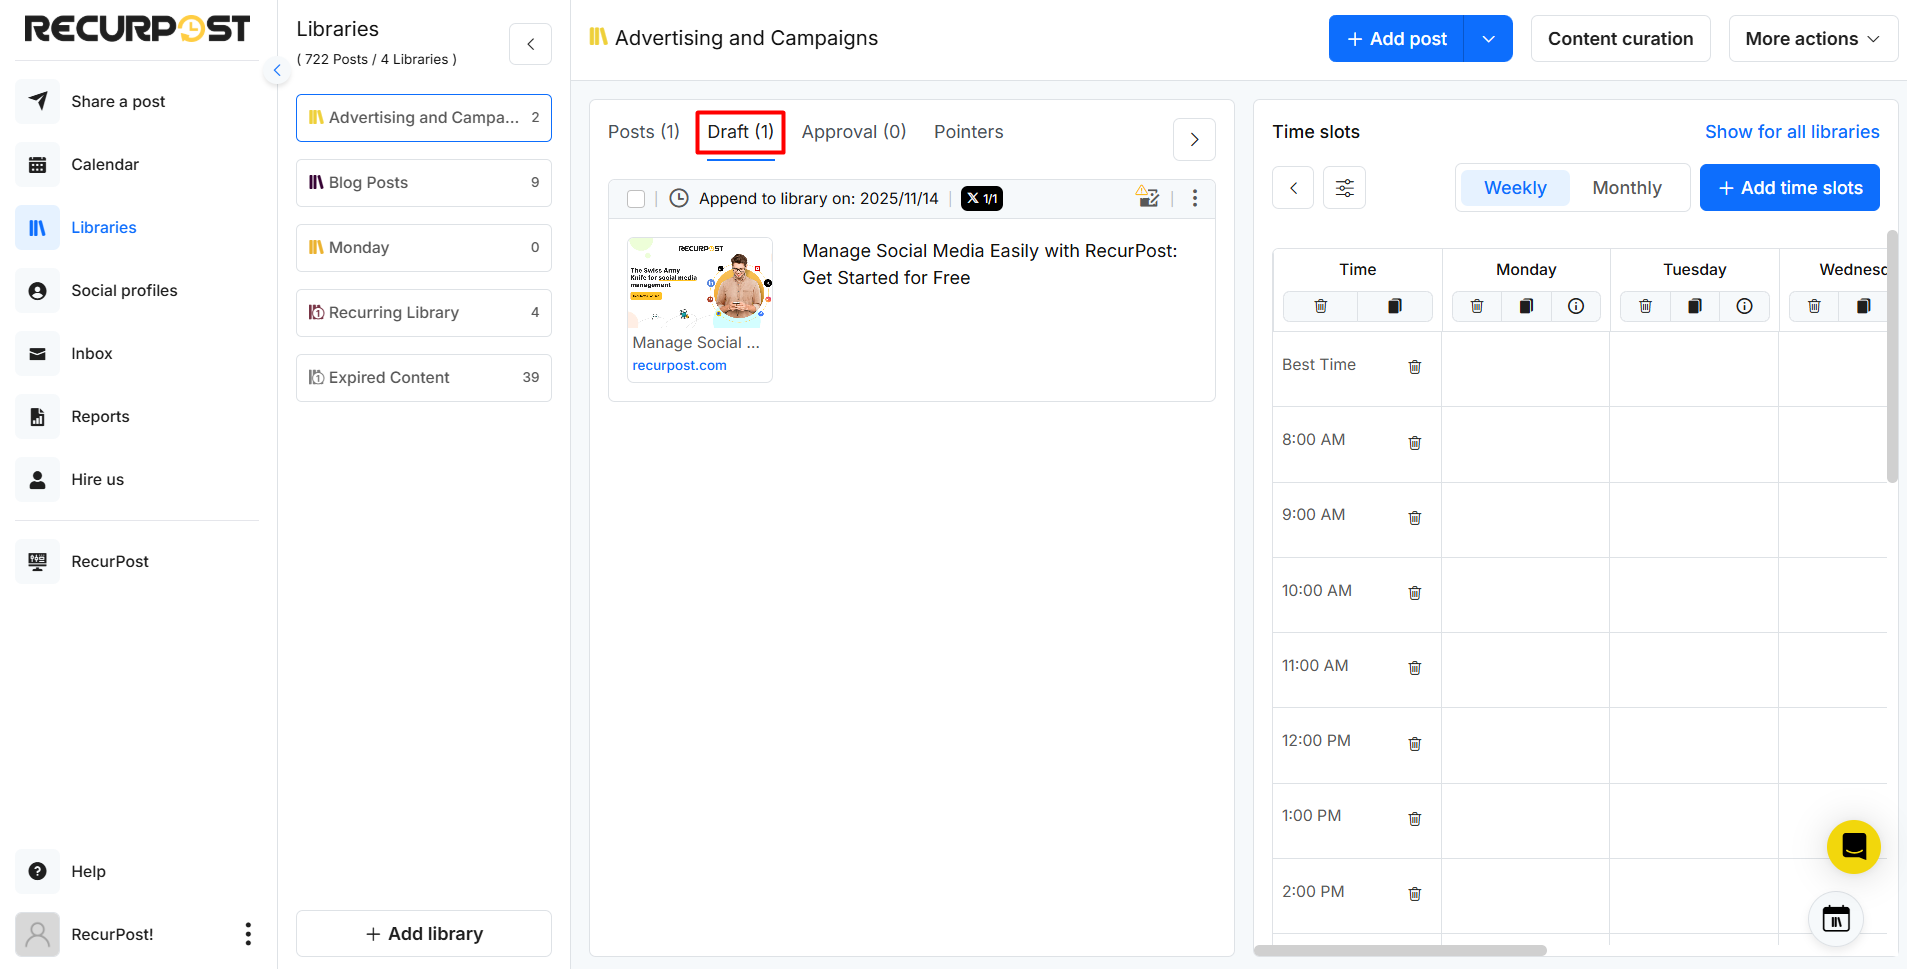Viewport: 1907px width, 969px height.
Task: Click the draft post title text
Action: pos(990,264)
